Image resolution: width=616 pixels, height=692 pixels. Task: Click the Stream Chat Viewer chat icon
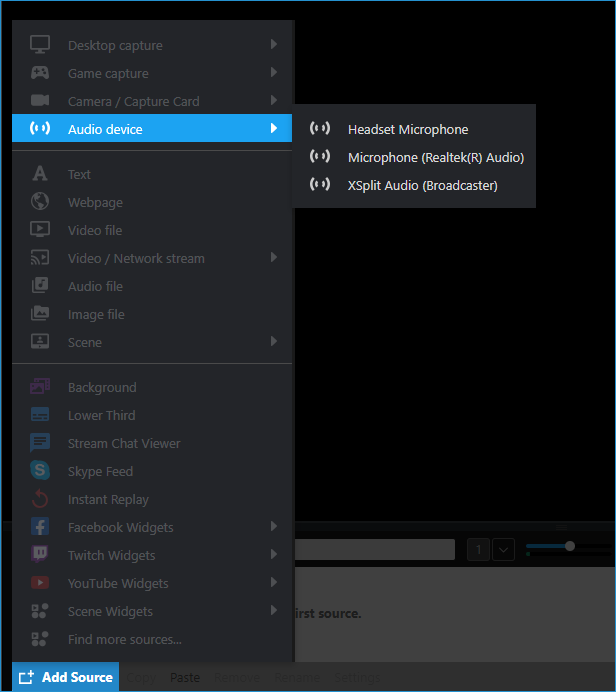tap(40, 443)
